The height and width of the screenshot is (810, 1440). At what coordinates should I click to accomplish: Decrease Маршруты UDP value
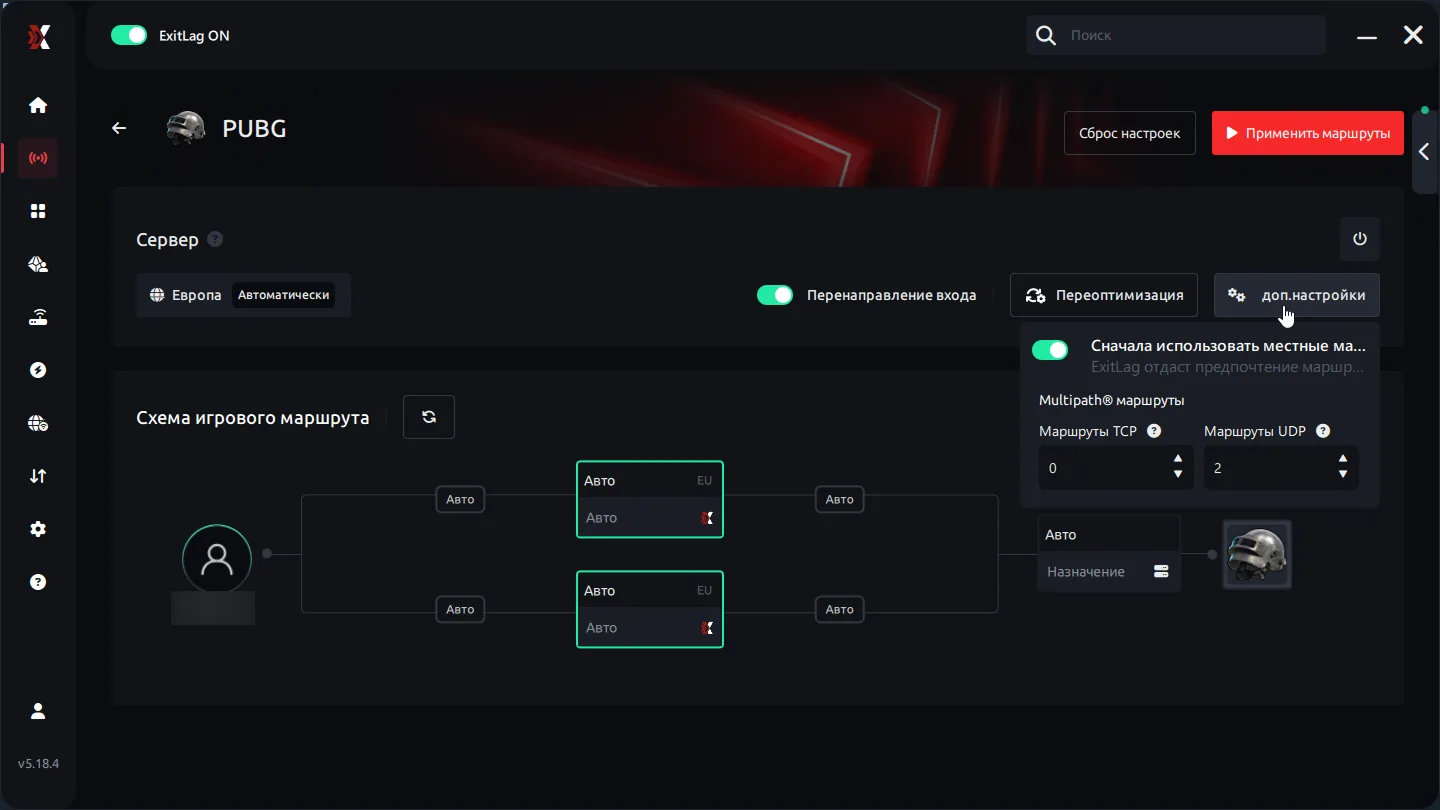coord(1343,475)
